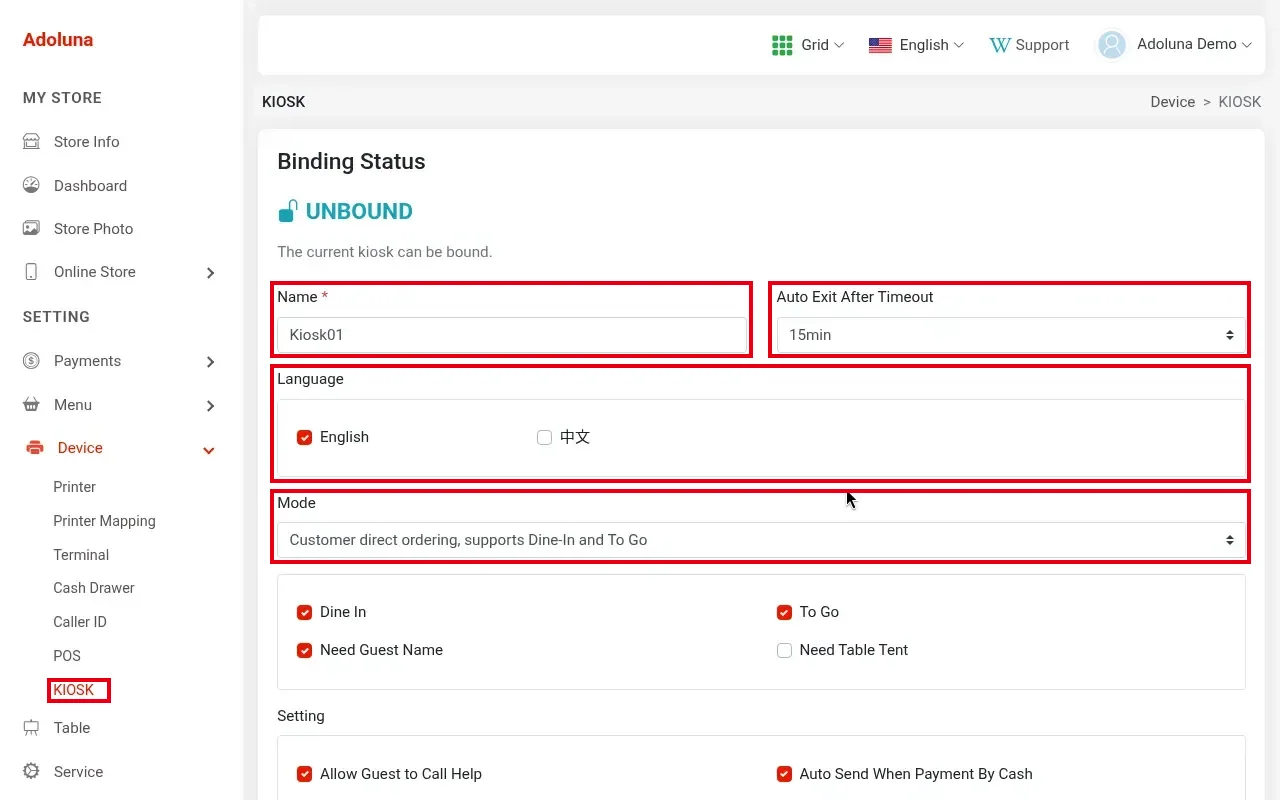Click the Menu basket icon
1280x800 pixels.
pyautogui.click(x=31, y=405)
